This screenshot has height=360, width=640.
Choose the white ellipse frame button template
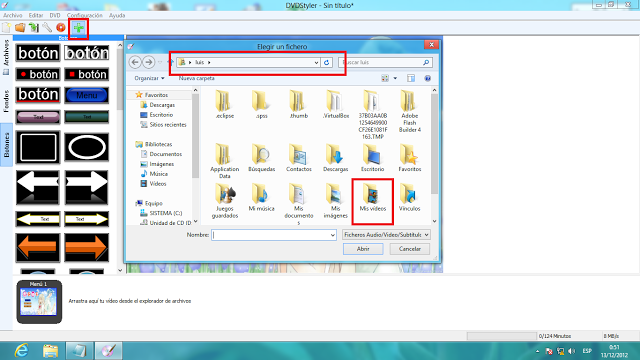[87, 147]
